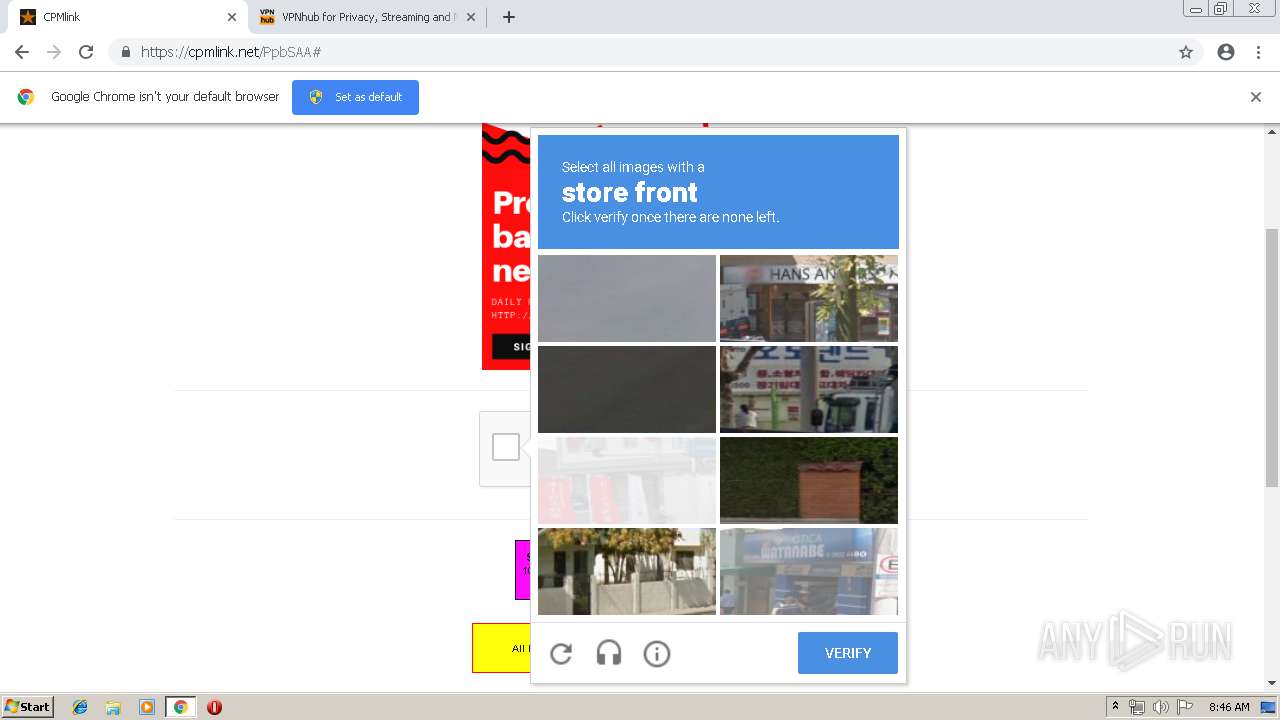Click the Show Desktop button
The image size is (1280, 720).
[1268, 707]
